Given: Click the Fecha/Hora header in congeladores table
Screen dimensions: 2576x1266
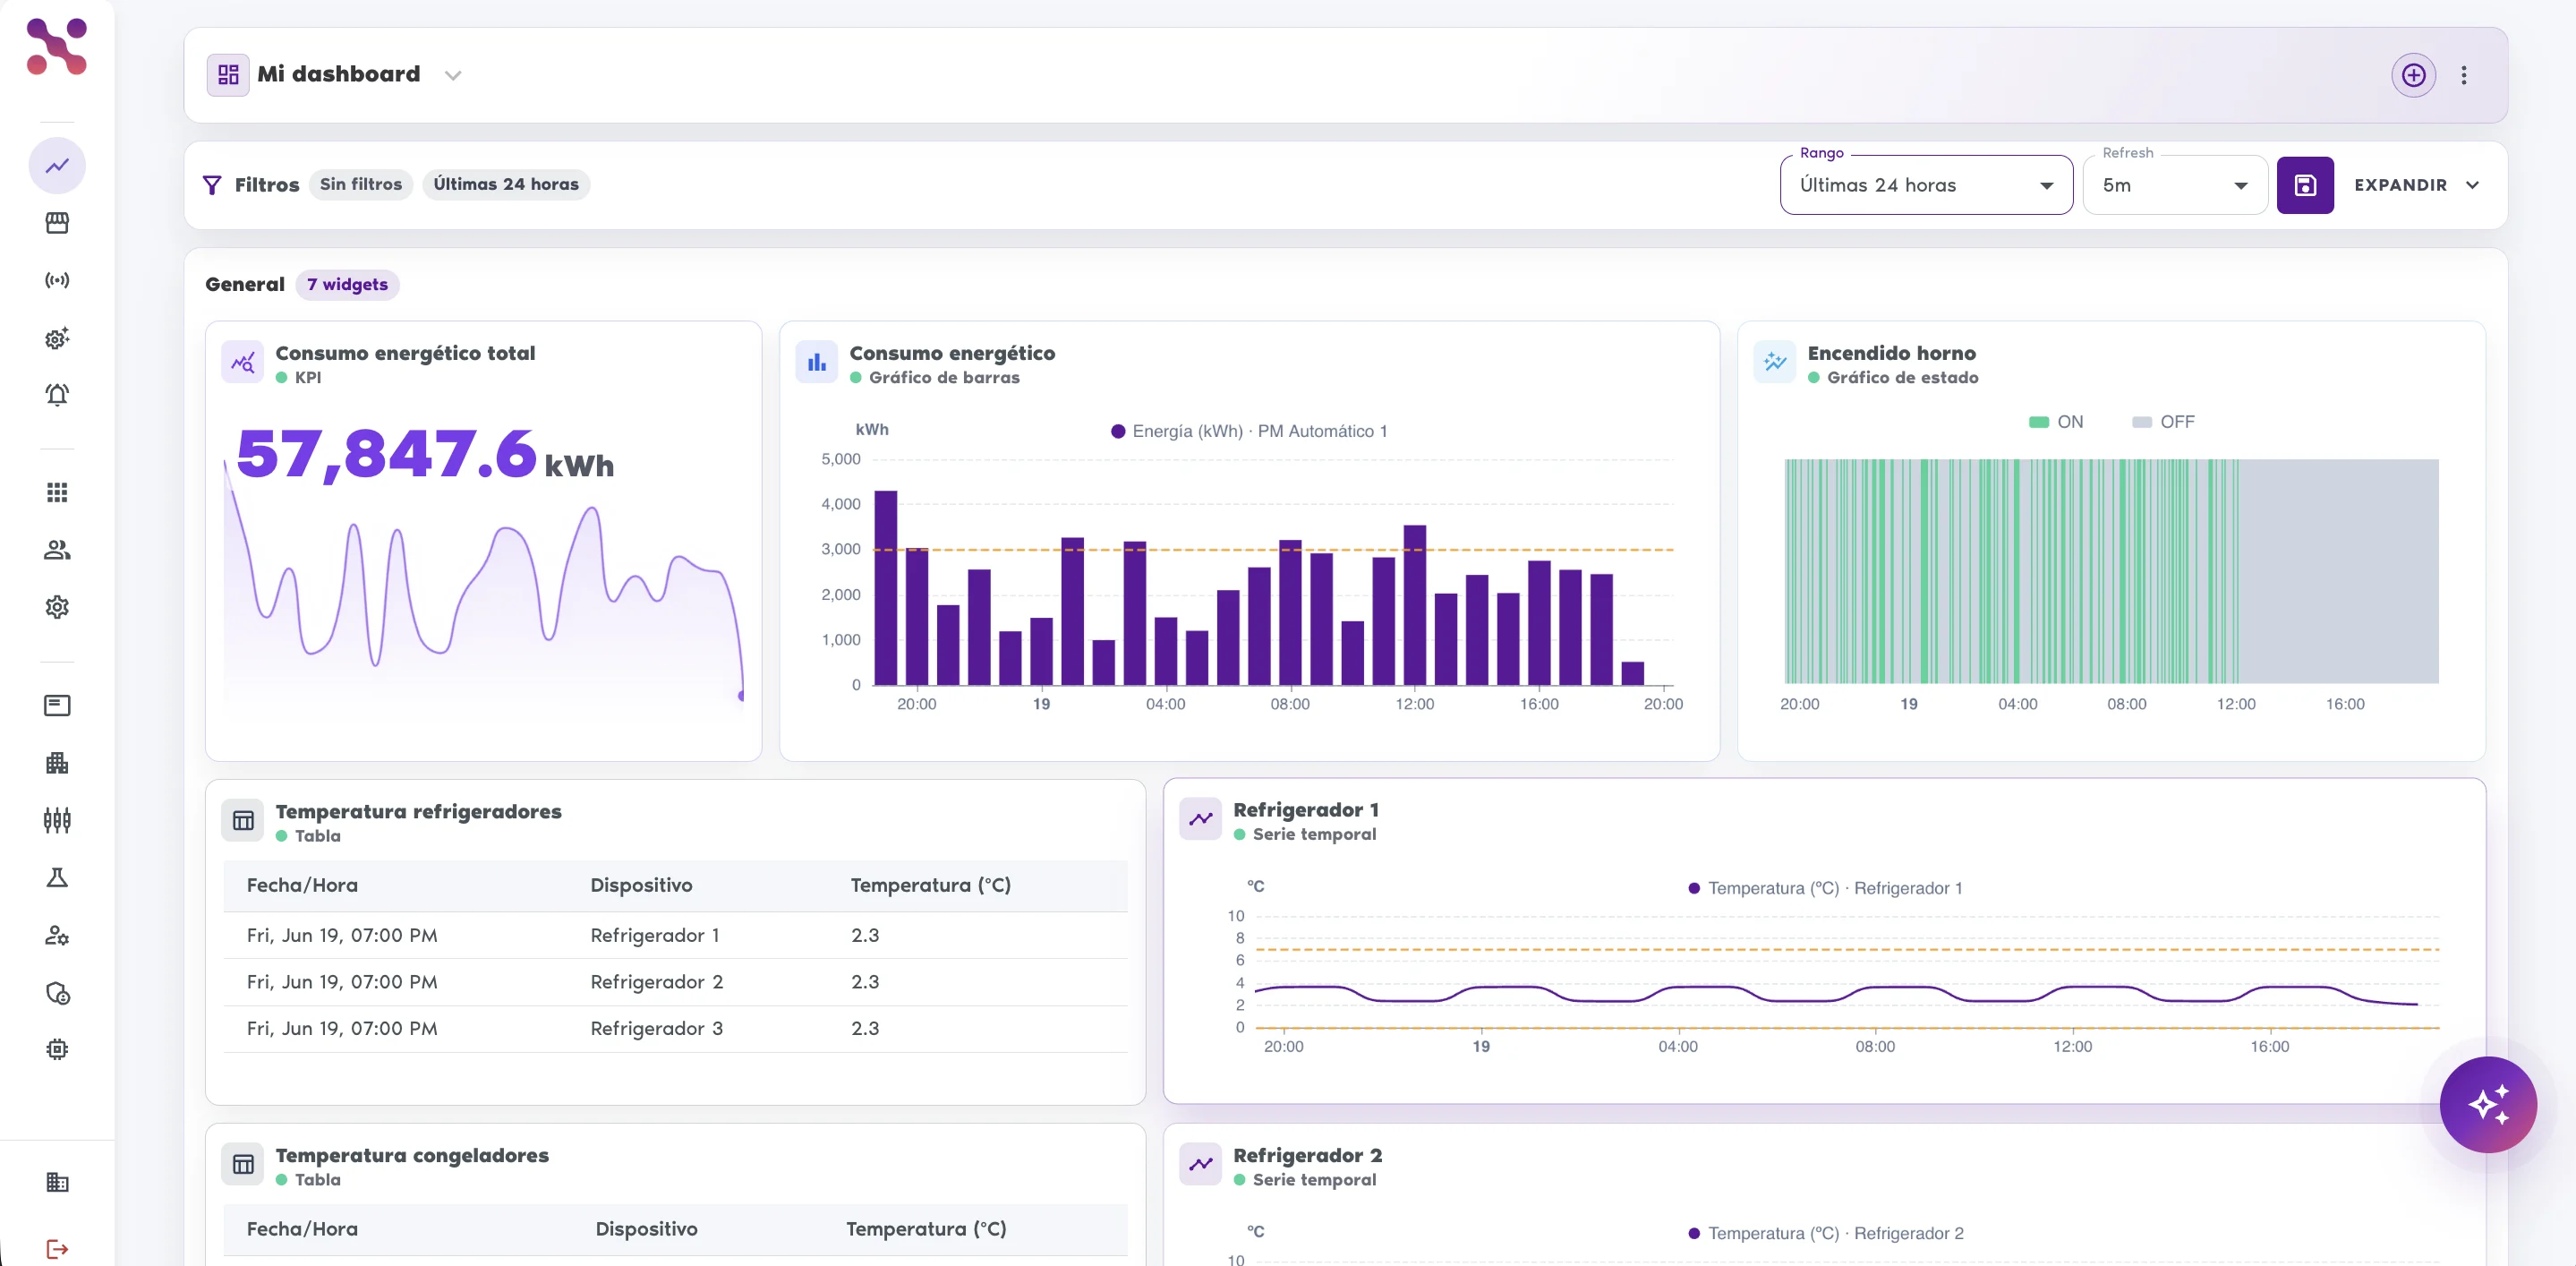Looking at the screenshot, I should click(302, 1229).
